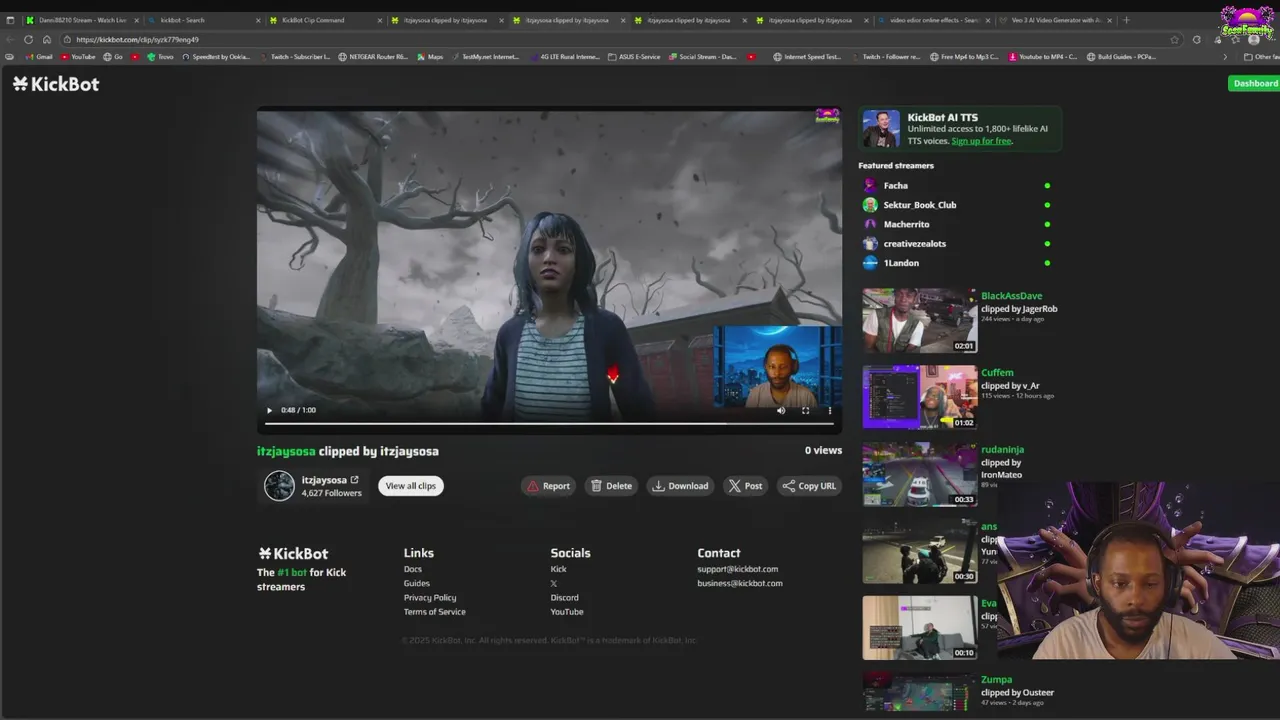Play the clip video

point(269,410)
